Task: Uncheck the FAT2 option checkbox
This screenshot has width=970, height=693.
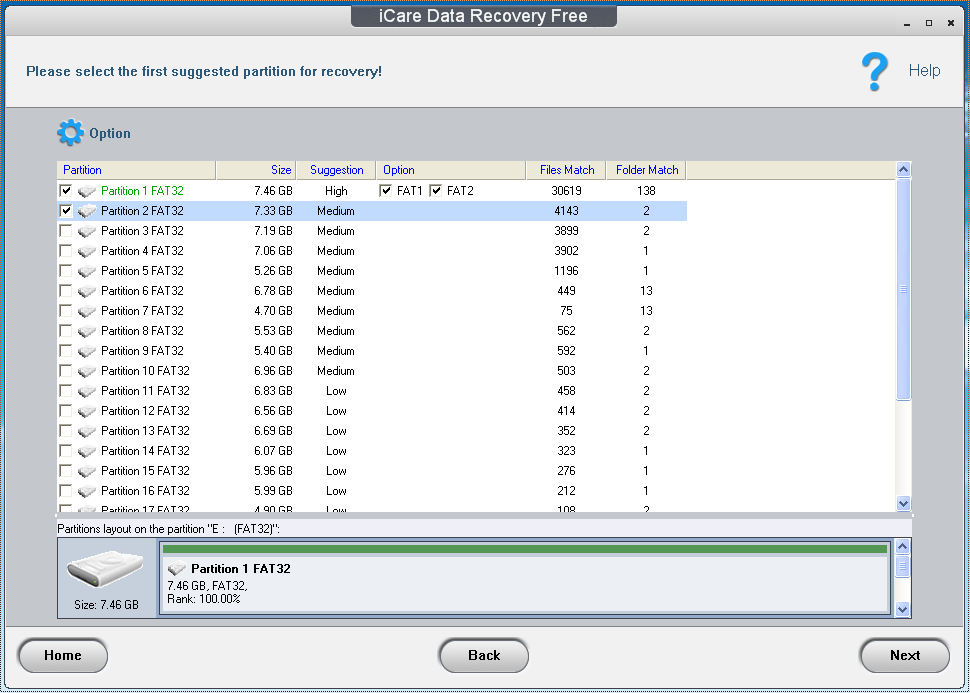Action: (x=434, y=190)
